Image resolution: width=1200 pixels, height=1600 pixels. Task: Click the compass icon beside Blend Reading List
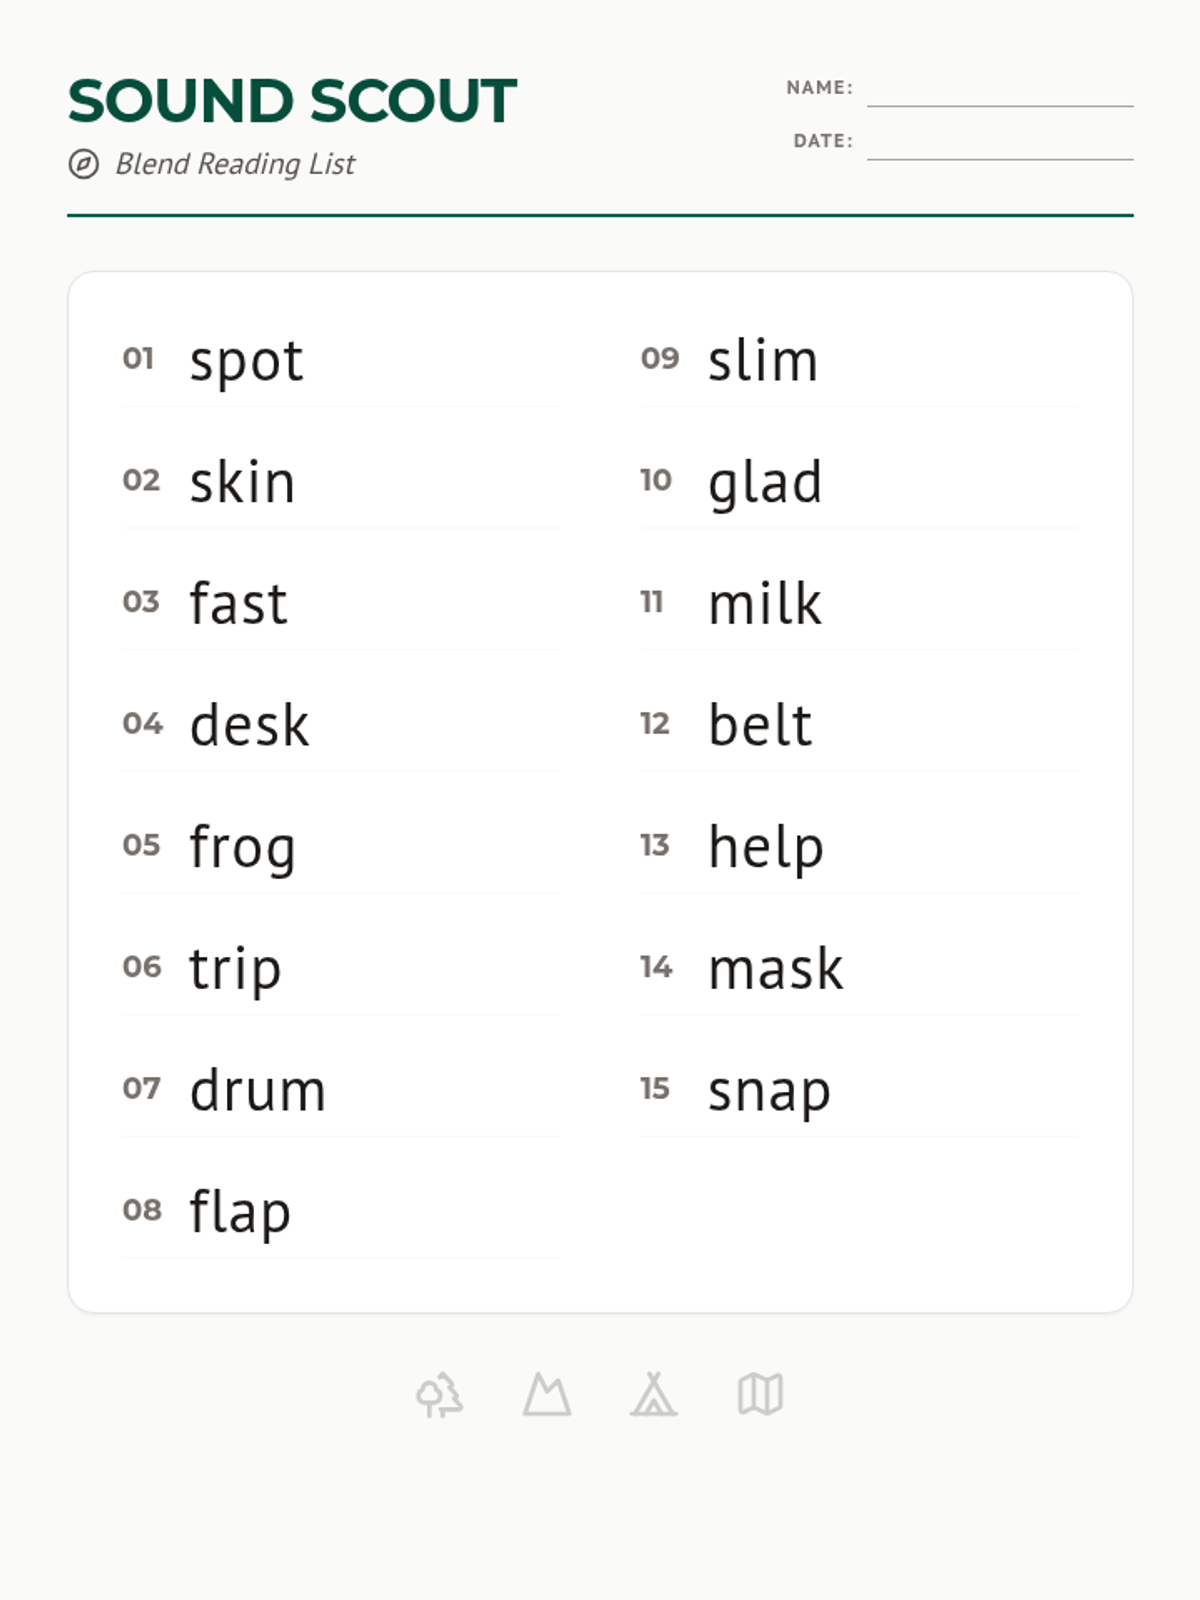(84, 164)
